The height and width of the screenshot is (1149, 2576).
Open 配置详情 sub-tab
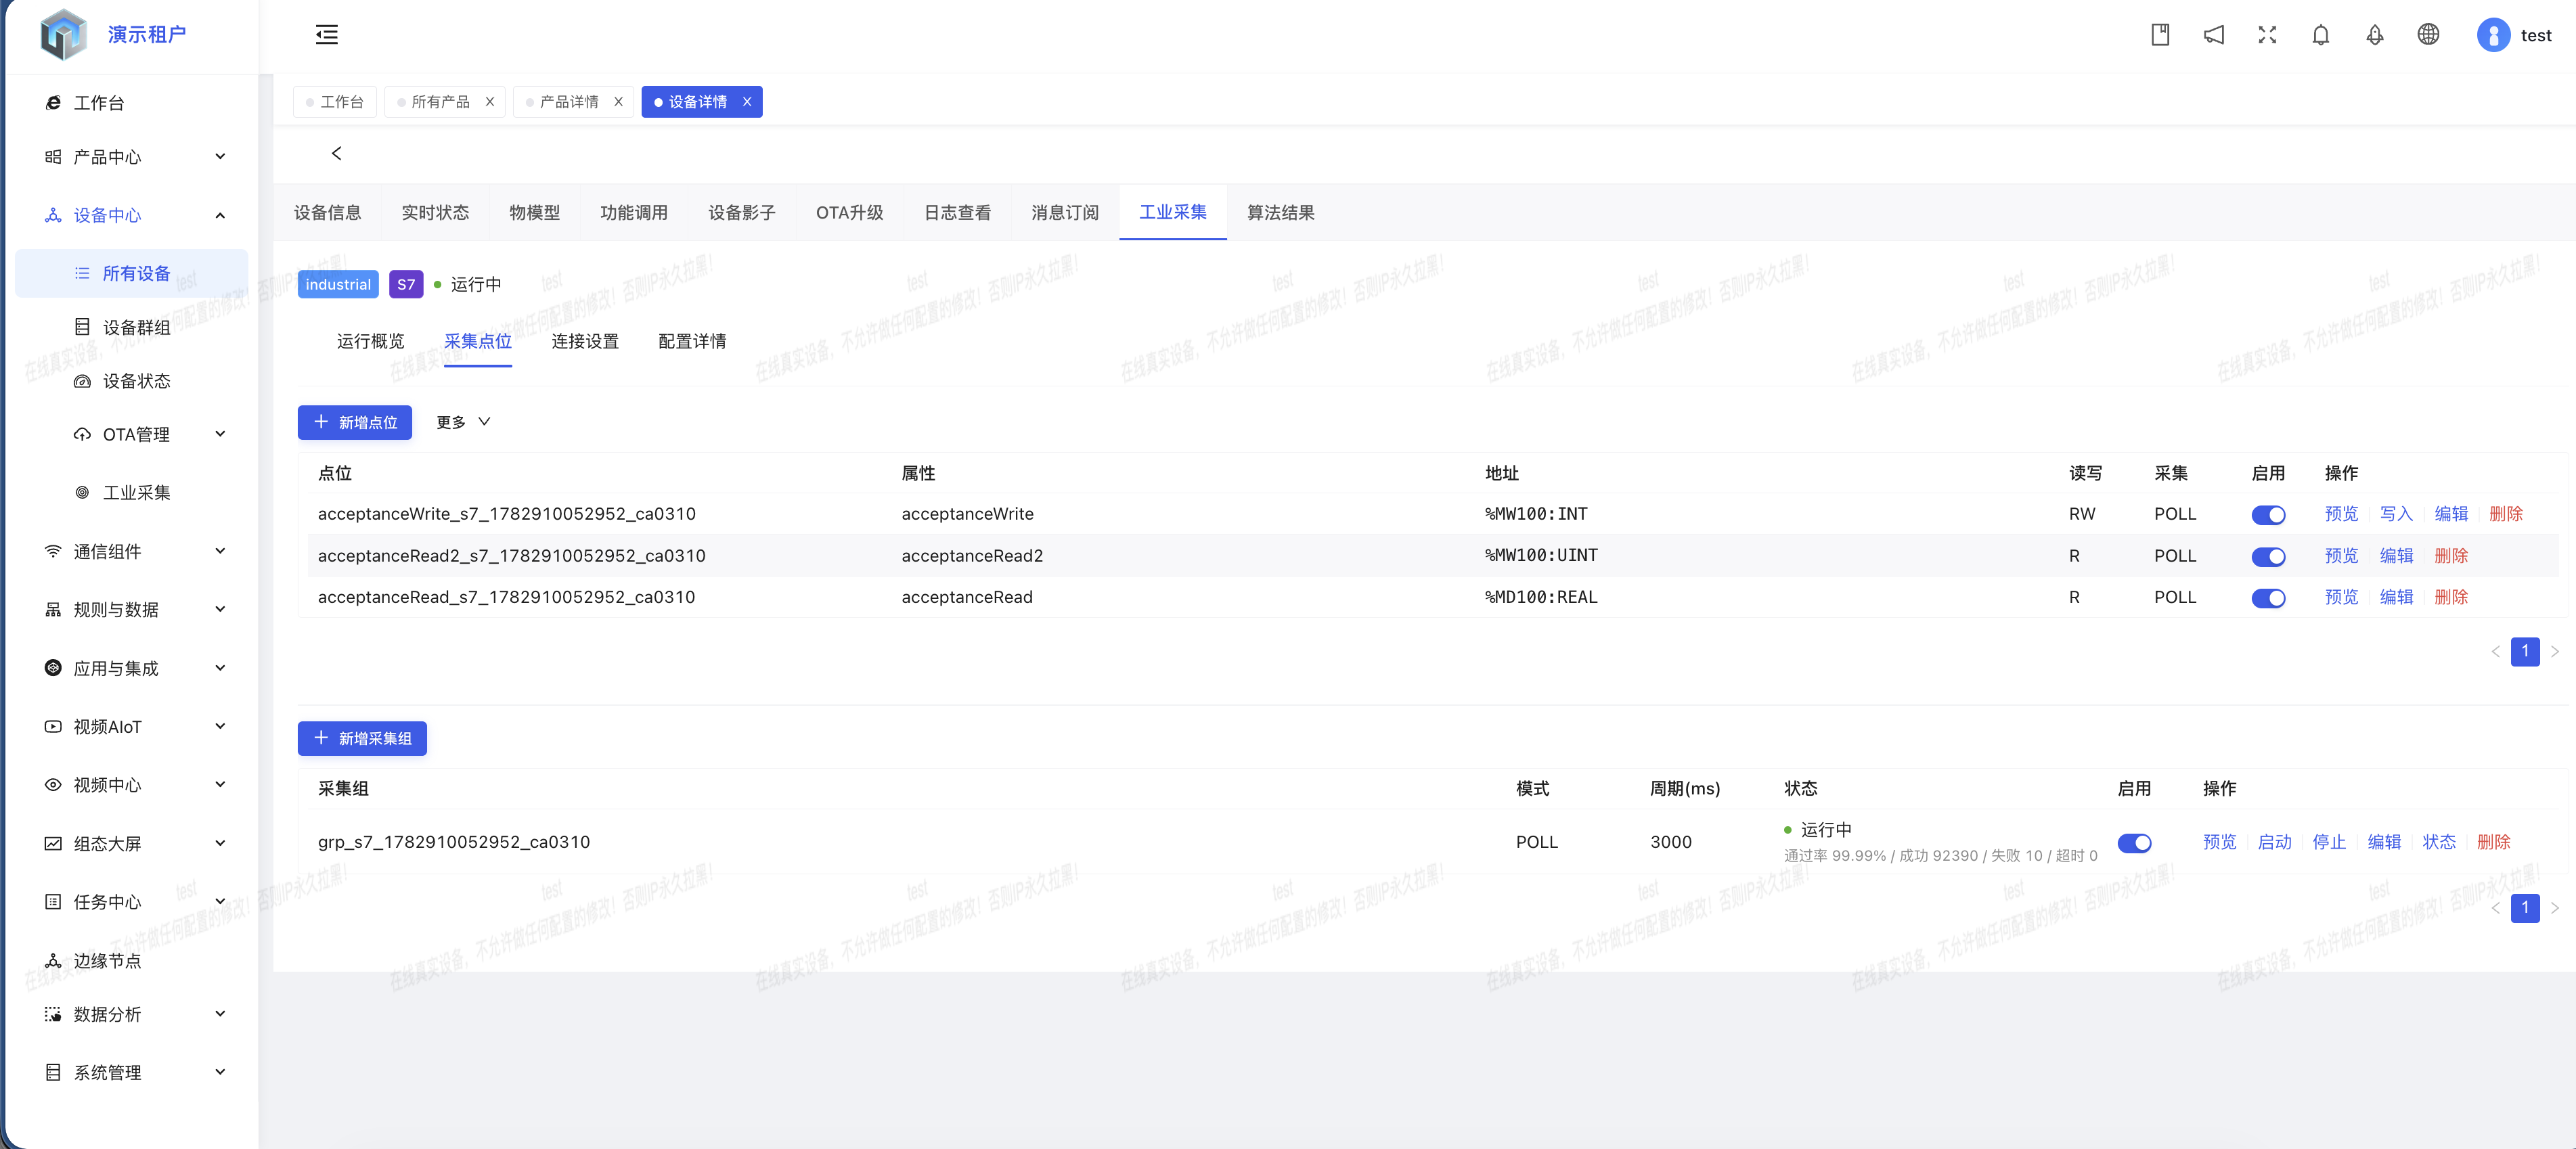pos(692,342)
